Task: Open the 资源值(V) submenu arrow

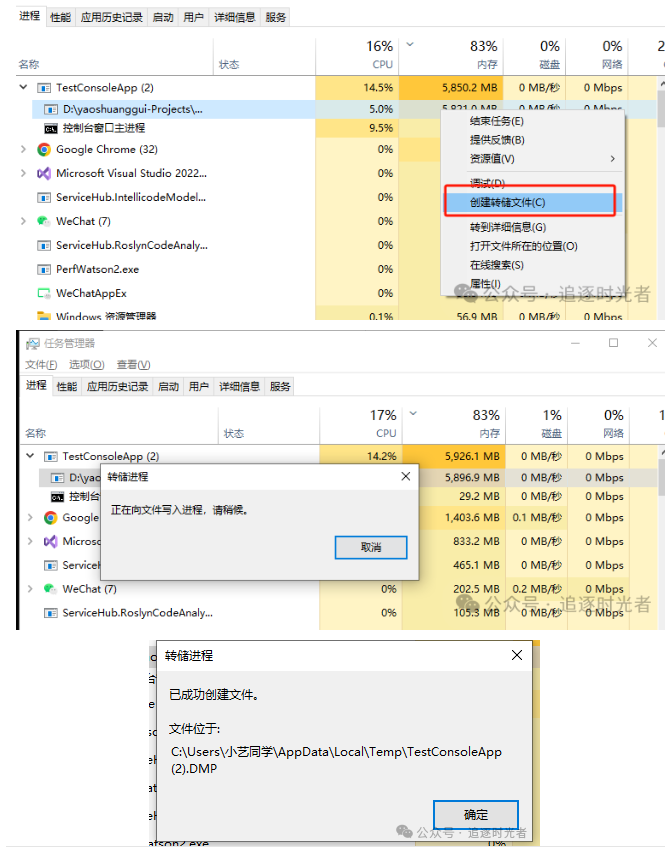Action: (x=613, y=158)
